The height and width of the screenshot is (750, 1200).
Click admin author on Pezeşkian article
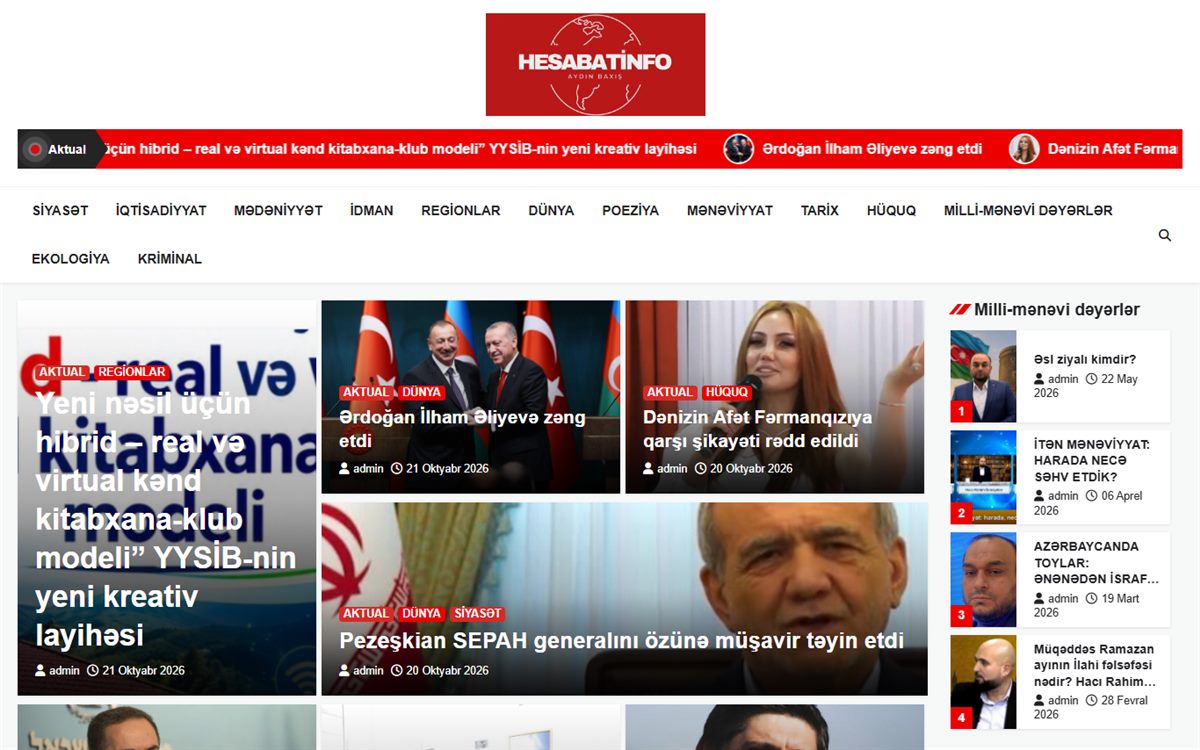tap(361, 670)
